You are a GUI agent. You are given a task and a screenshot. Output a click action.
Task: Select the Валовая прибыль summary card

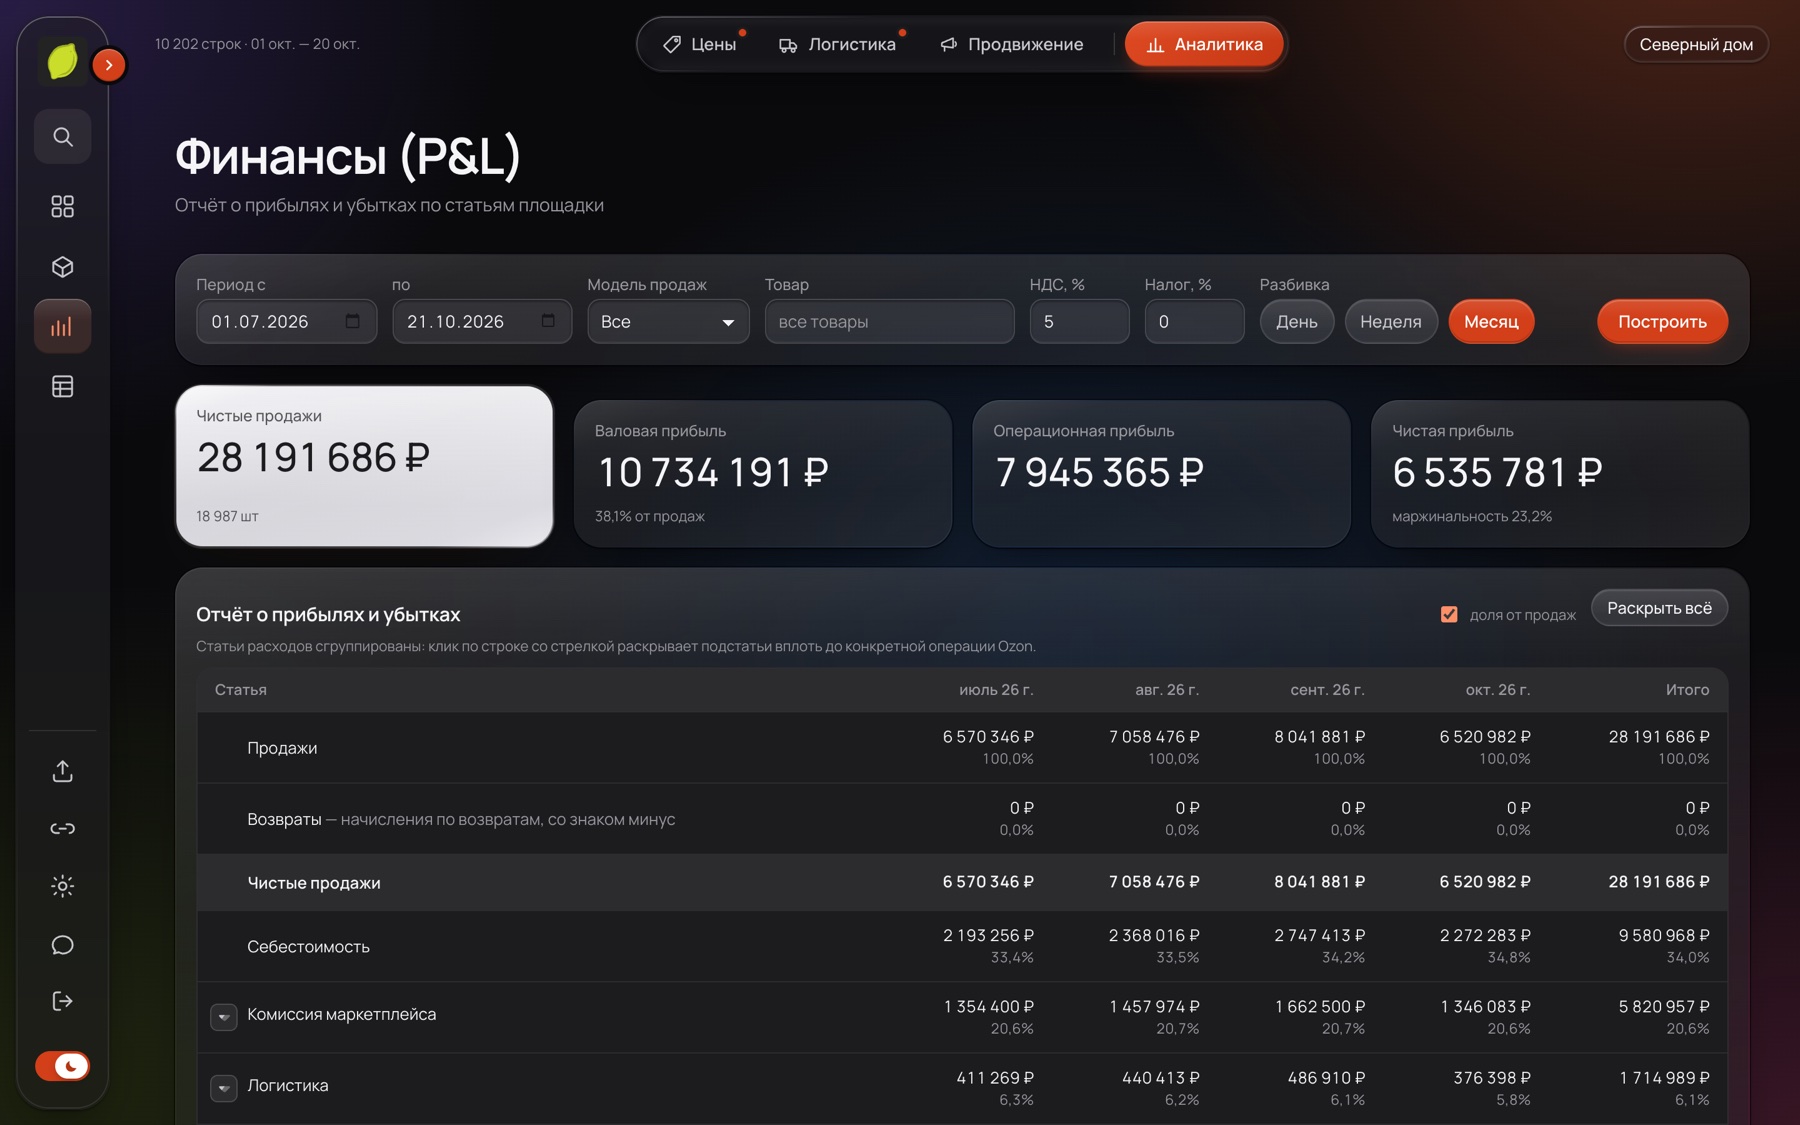[763, 474]
